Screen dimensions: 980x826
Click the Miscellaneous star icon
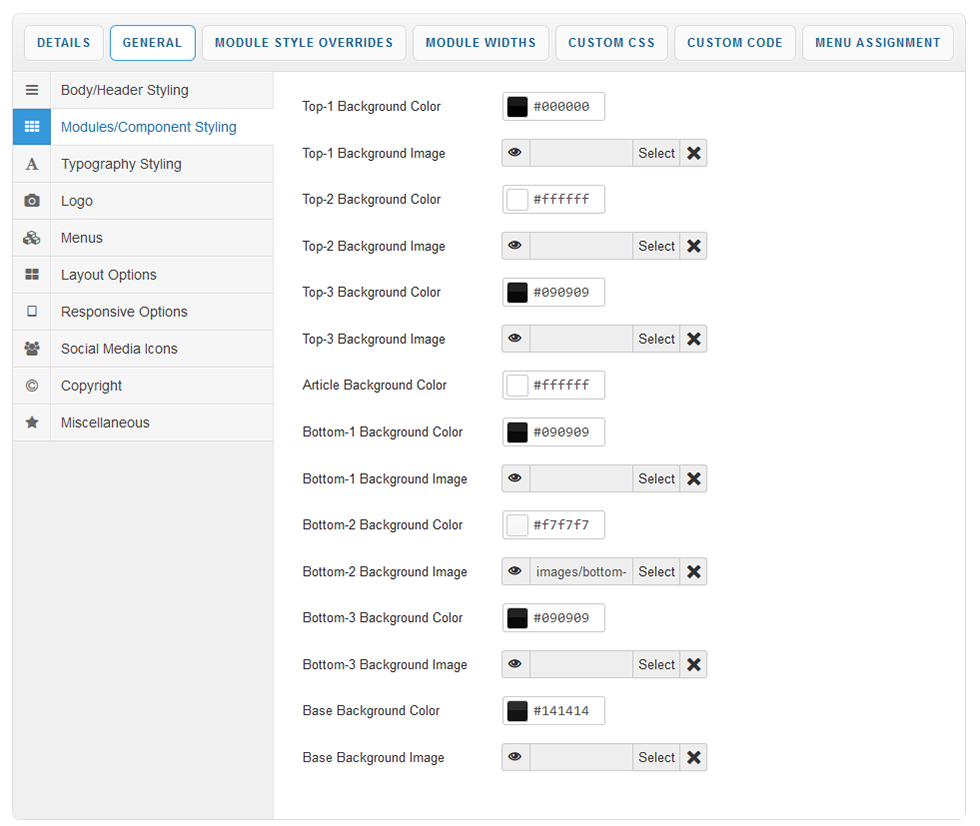point(32,423)
